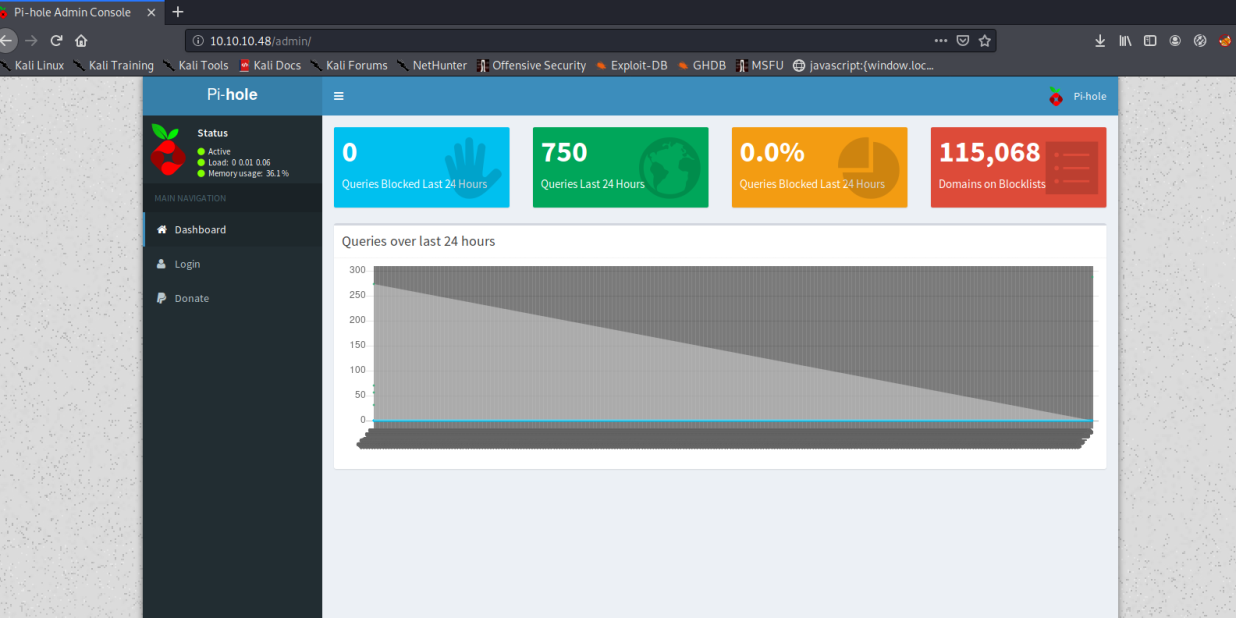Viewport: 1236px width, 618px height.
Task: Open the Downloads panel
Action: pyautogui.click(x=1100, y=41)
